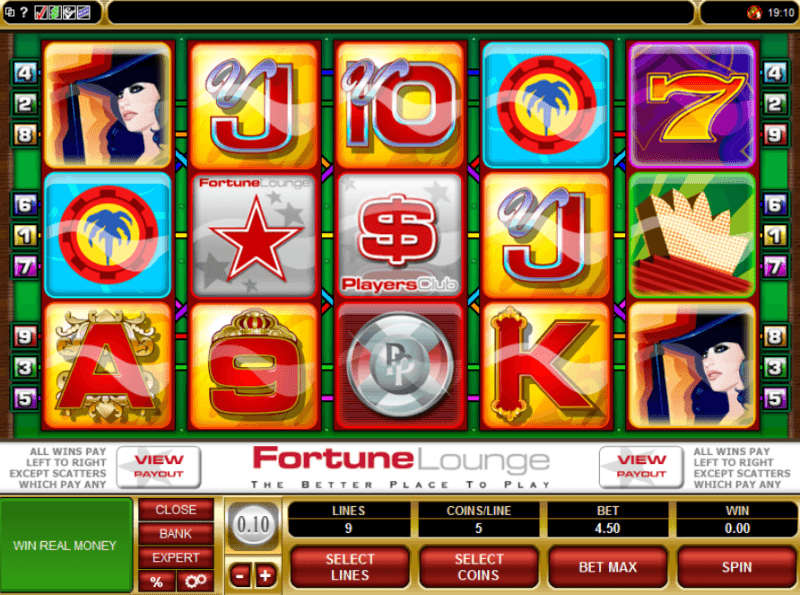This screenshot has height=595, width=800.
Task: Open the SELECT COINS option
Action: click(479, 567)
